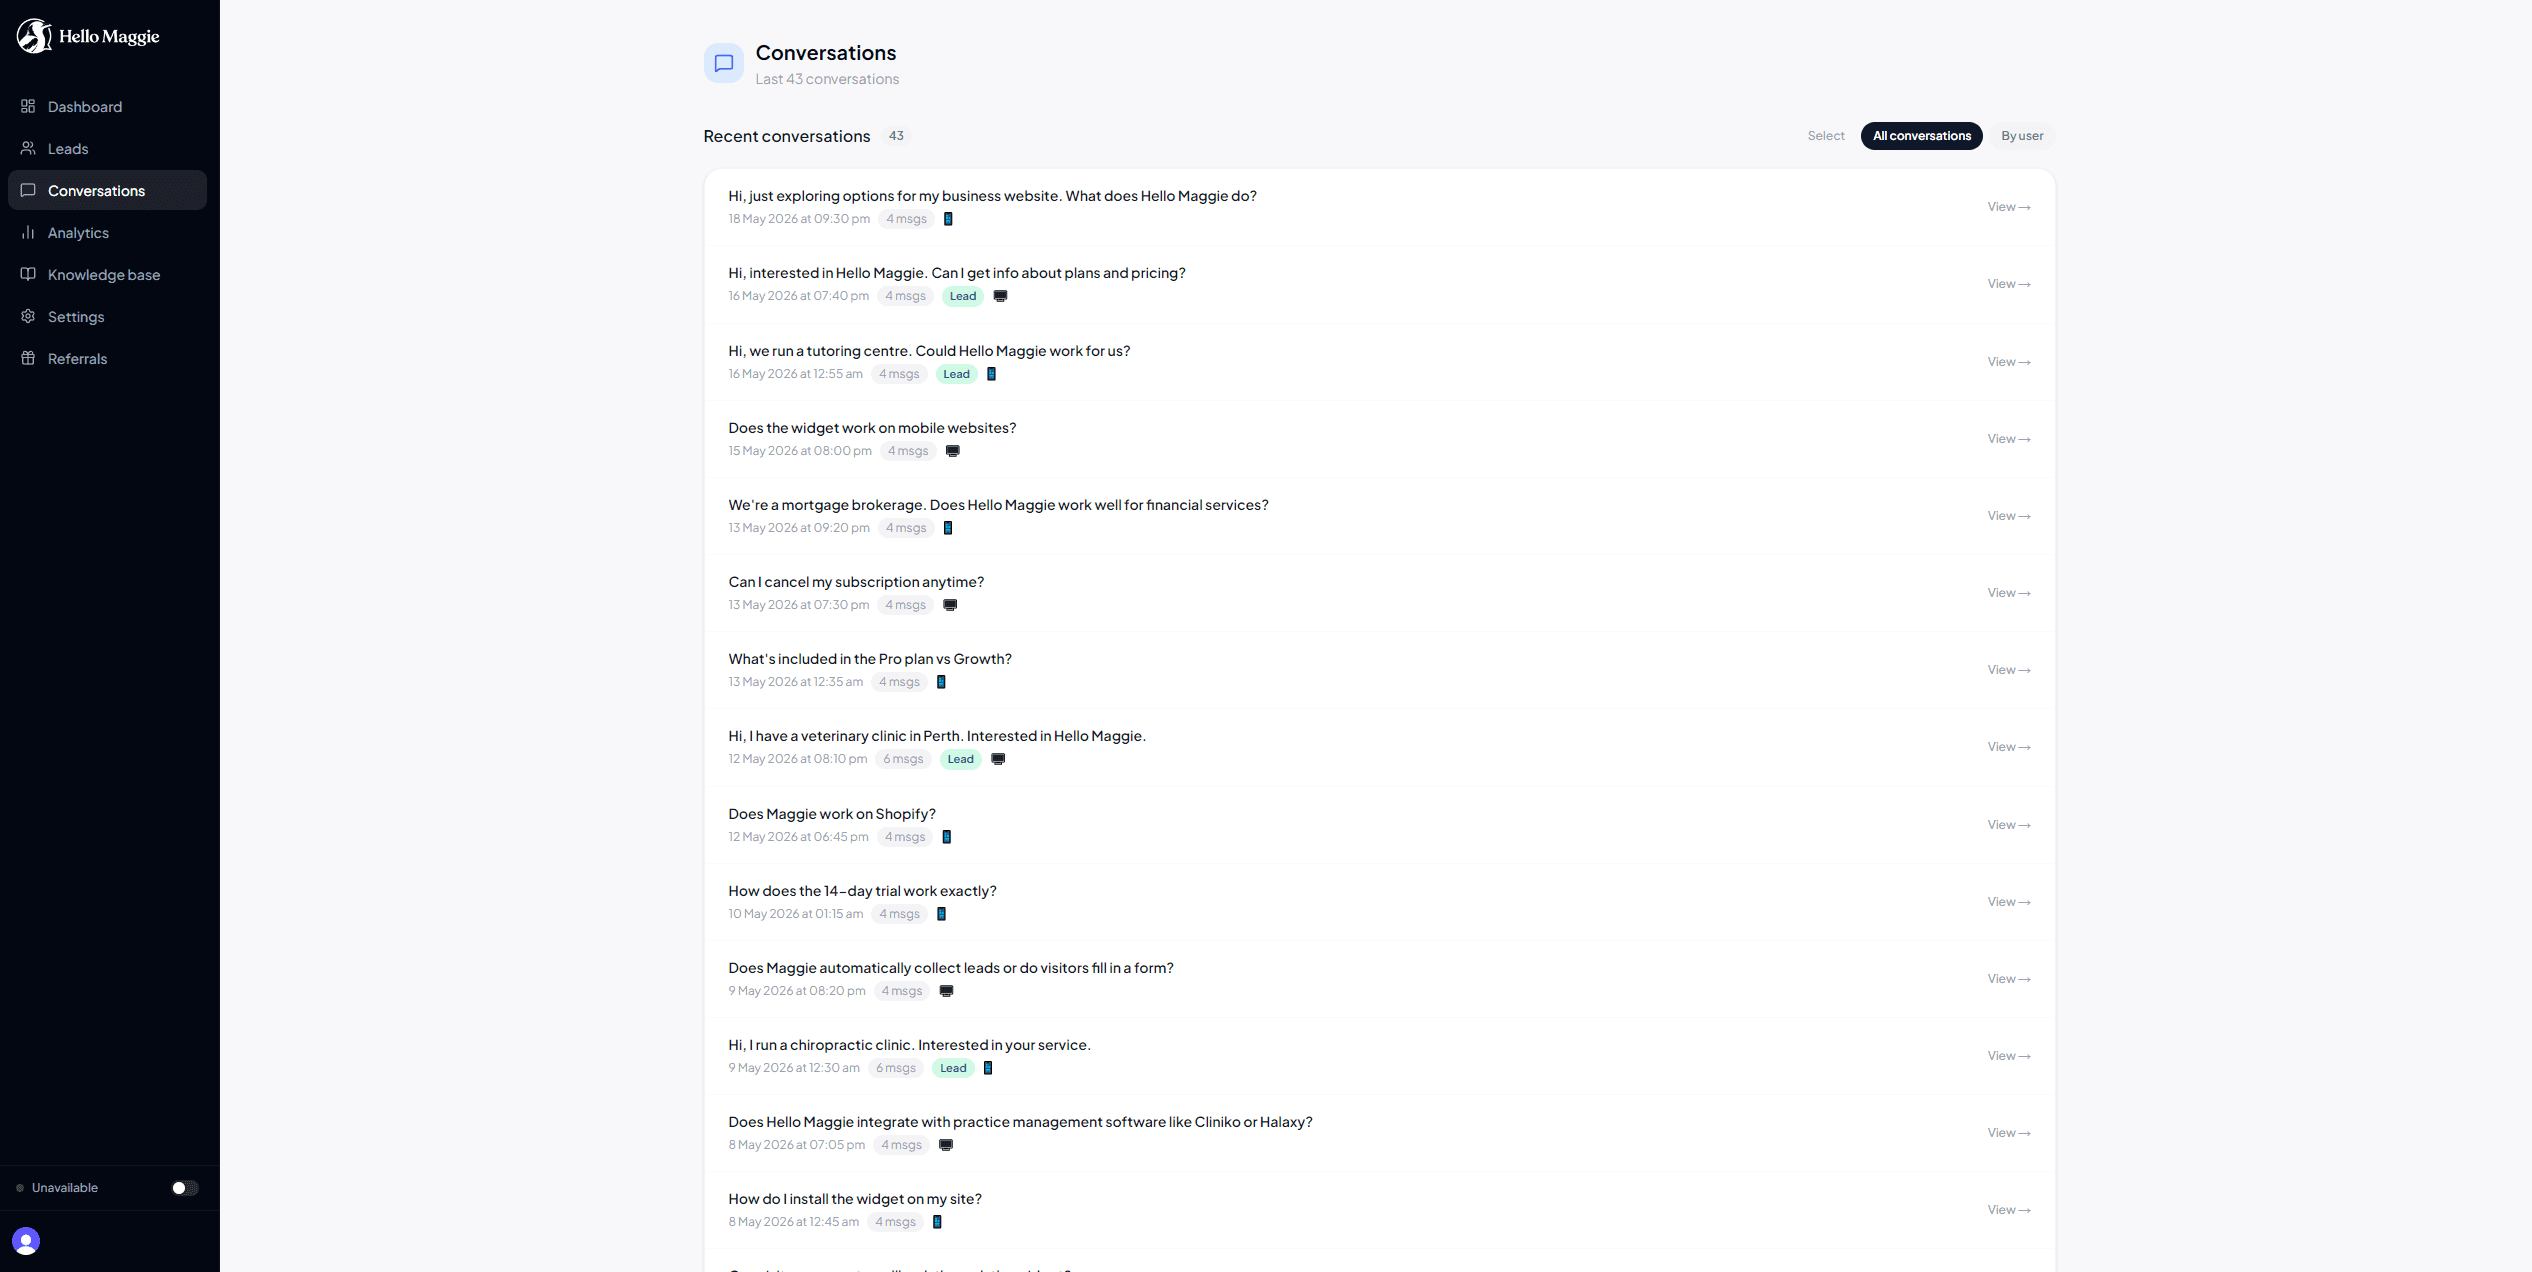Click the Leads people icon in sidebar

click(x=28, y=148)
